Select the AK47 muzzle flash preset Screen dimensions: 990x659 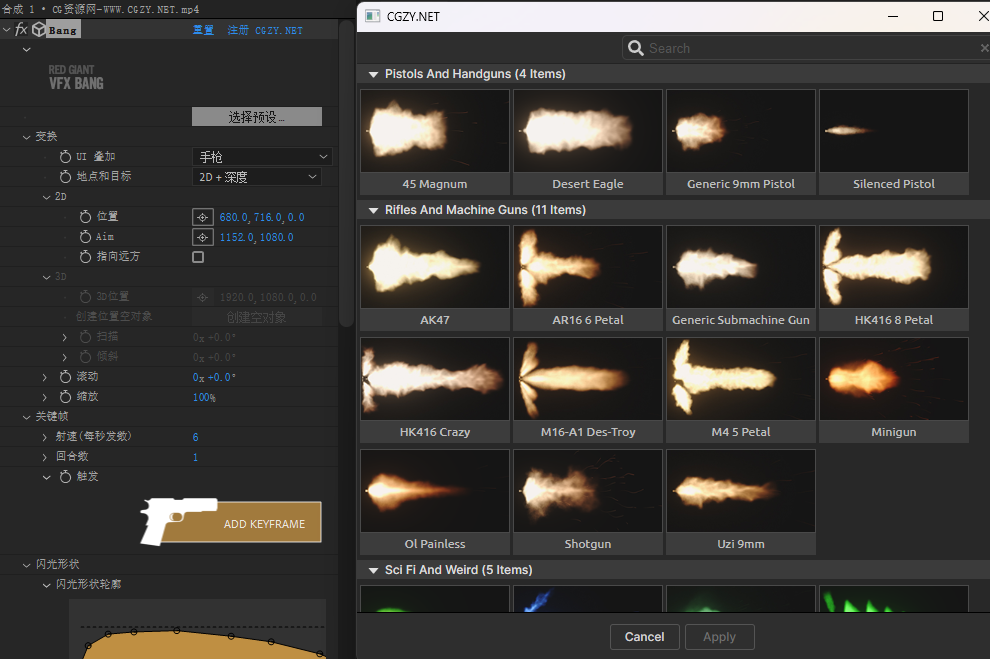[435, 278]
